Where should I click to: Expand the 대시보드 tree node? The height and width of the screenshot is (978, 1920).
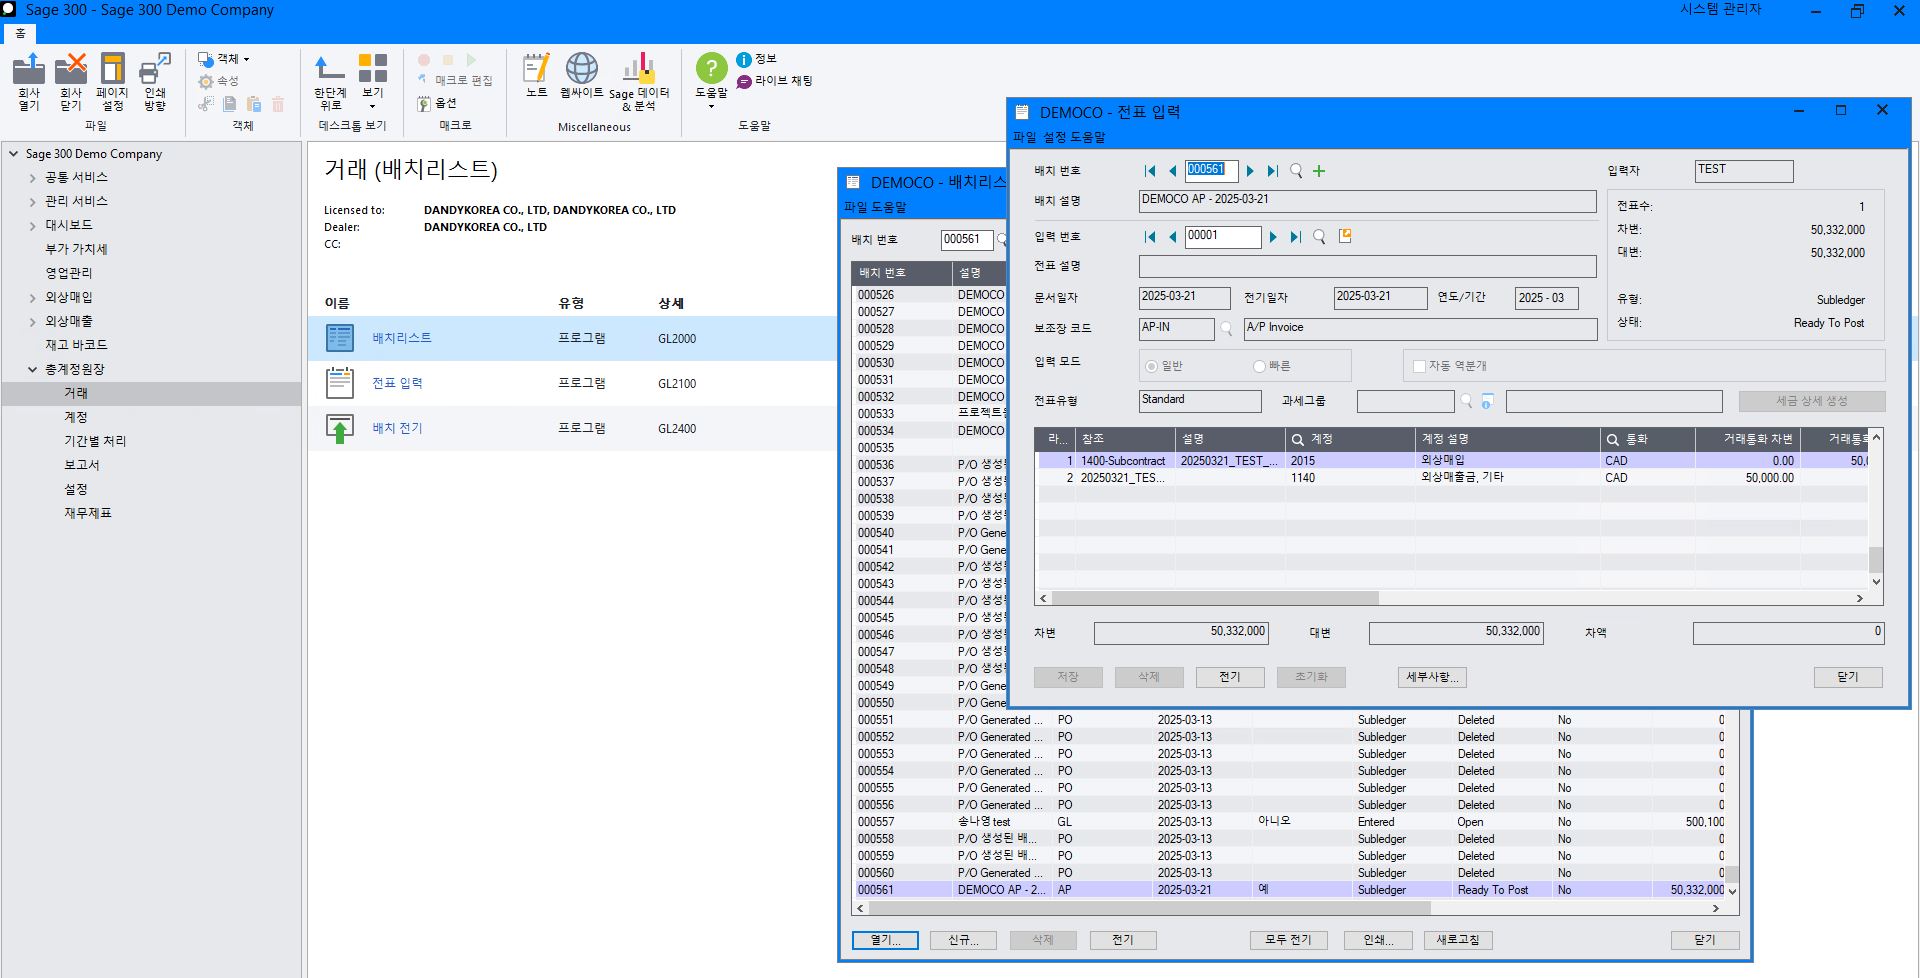[32, 226]
